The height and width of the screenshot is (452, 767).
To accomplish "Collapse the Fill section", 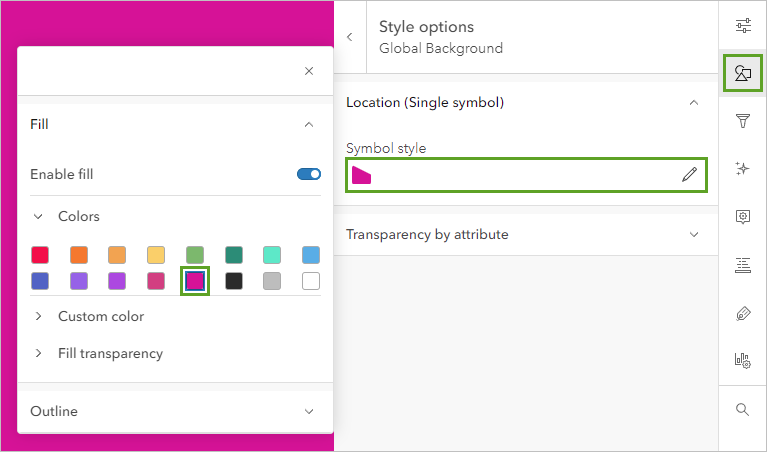I will [x=309, y=125].
